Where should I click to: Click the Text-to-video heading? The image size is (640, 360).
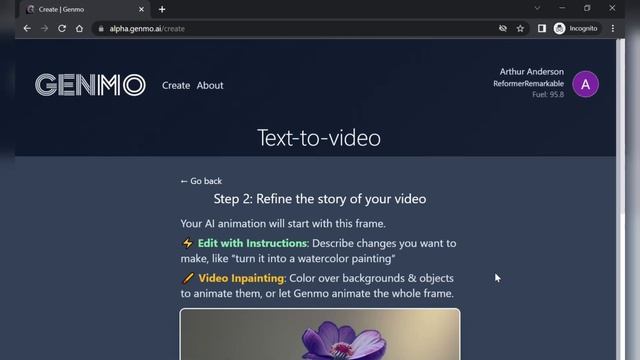click(319, 138)
